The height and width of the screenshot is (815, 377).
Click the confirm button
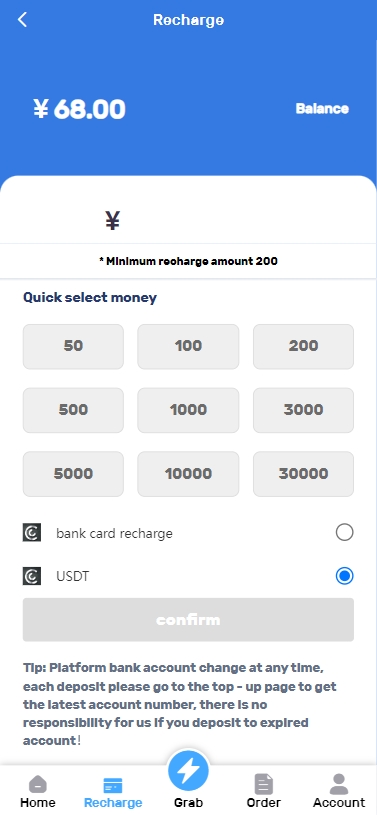(x=188, y=620)
